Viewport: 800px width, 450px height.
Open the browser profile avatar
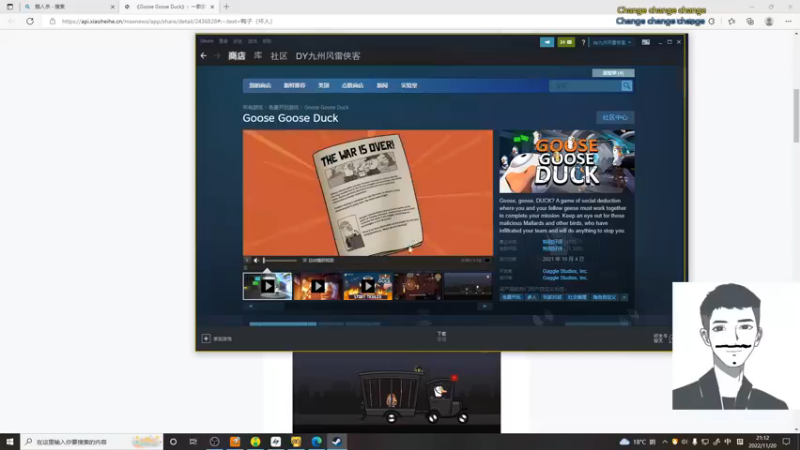point(769,21)
